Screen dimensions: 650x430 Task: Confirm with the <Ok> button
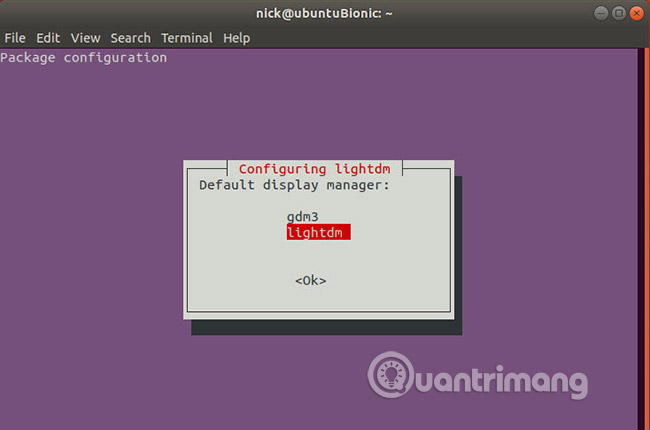pyautogui.click(x=310, y=281)
